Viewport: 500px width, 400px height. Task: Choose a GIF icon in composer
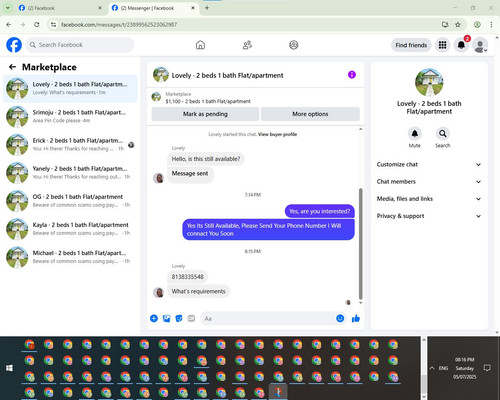pyautogui.click(x=191, y=318)
